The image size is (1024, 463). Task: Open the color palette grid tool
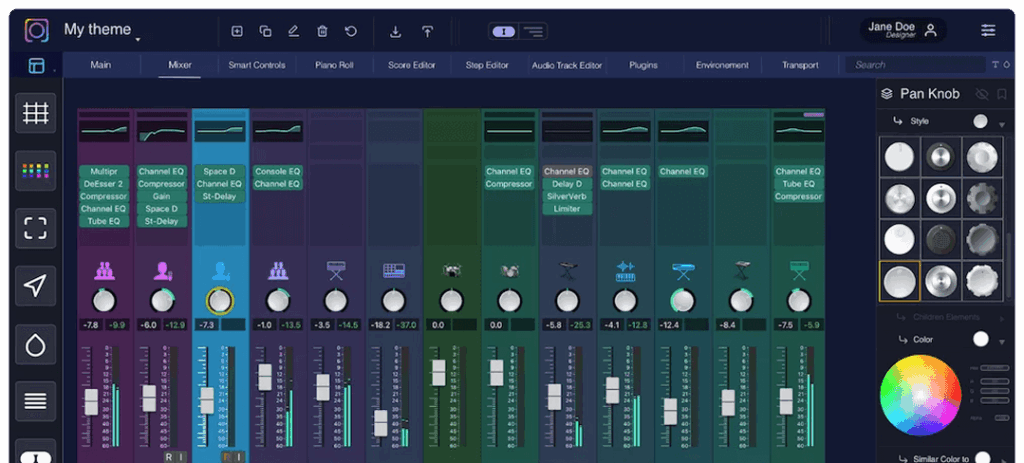tap(36, 171)
